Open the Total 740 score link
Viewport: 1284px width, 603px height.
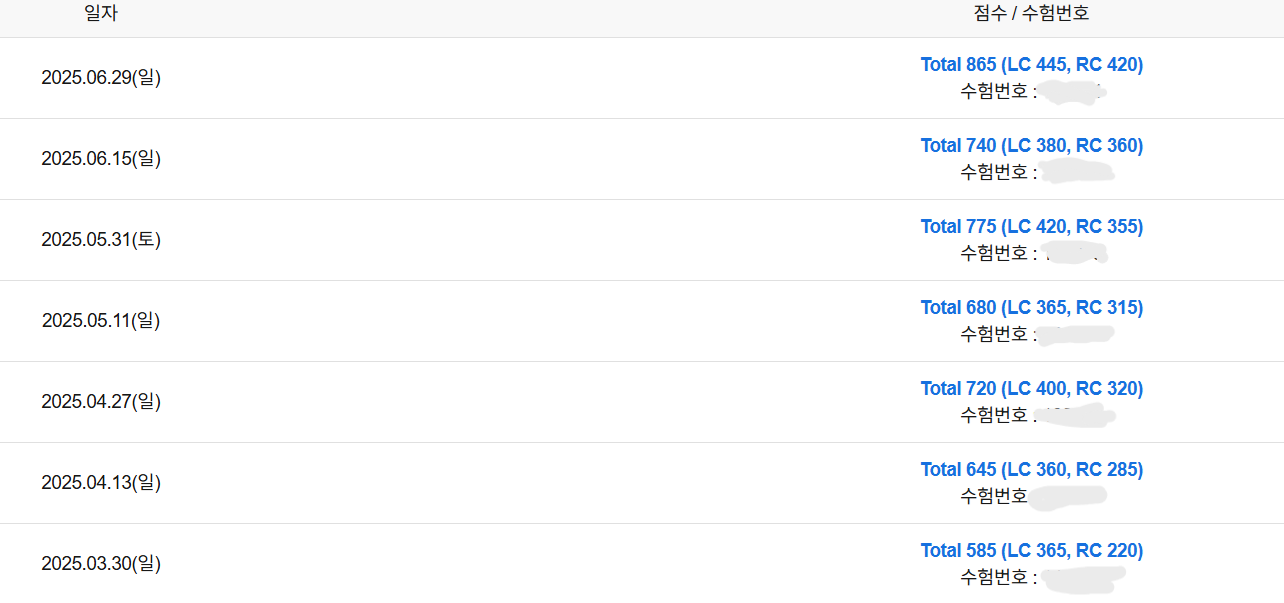[x=1031, y=146]
